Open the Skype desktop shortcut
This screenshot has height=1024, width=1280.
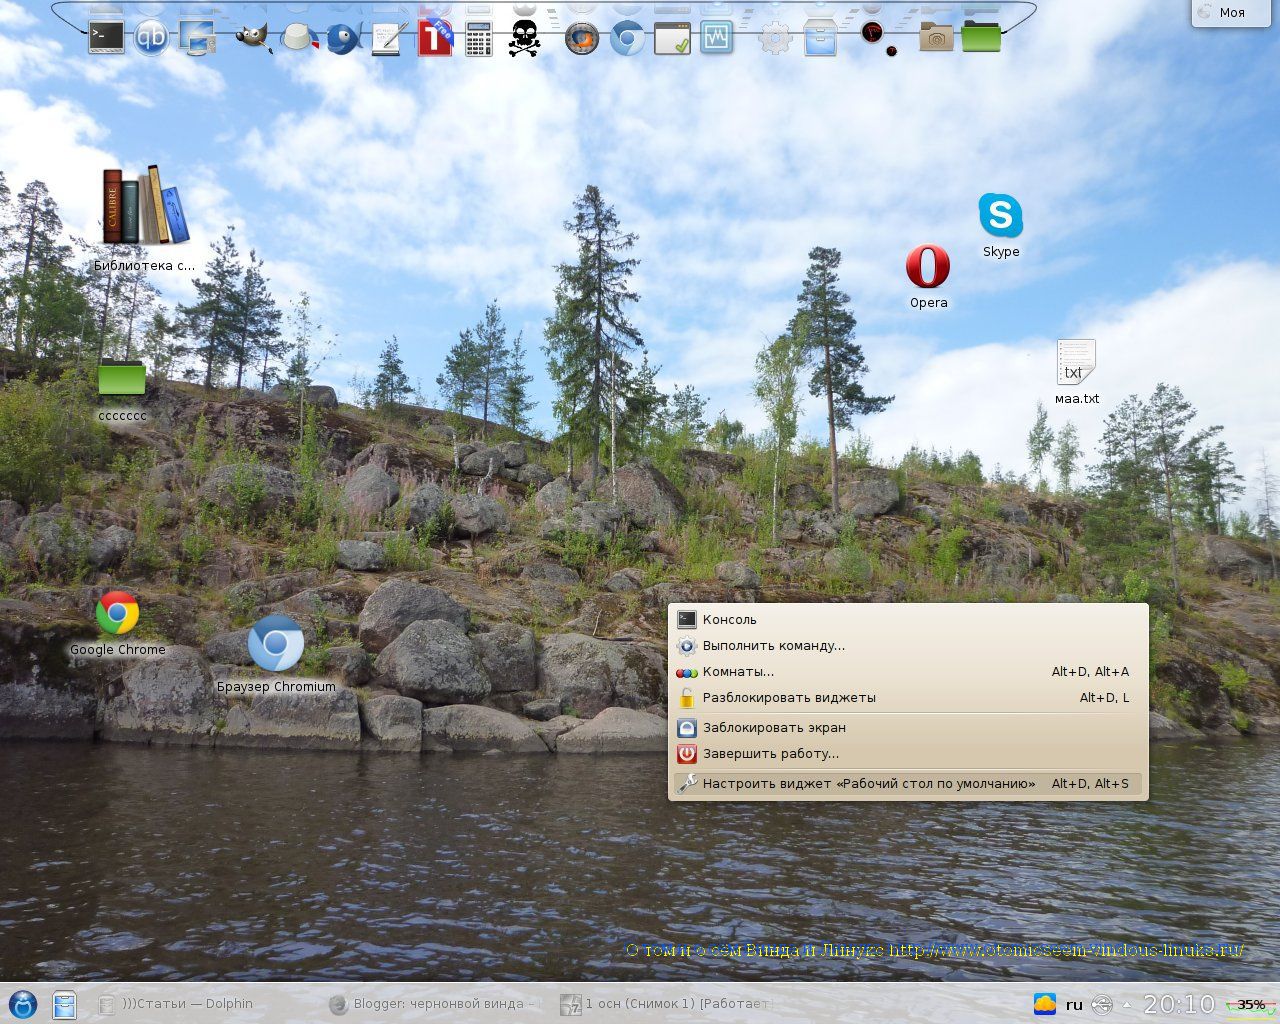coord(1001,225)
